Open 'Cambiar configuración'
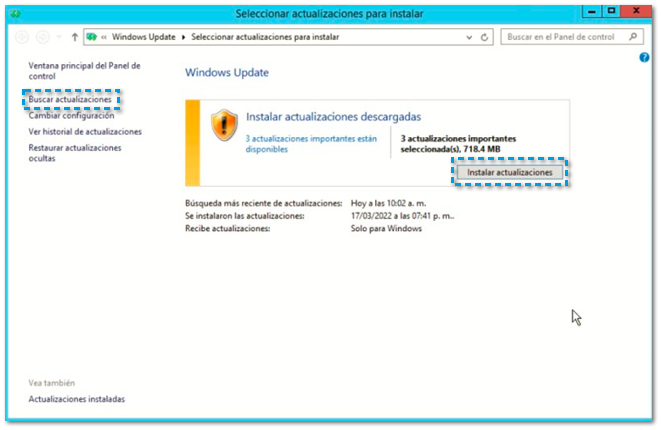This screenshot has height=430, width=661. (71, 116)
